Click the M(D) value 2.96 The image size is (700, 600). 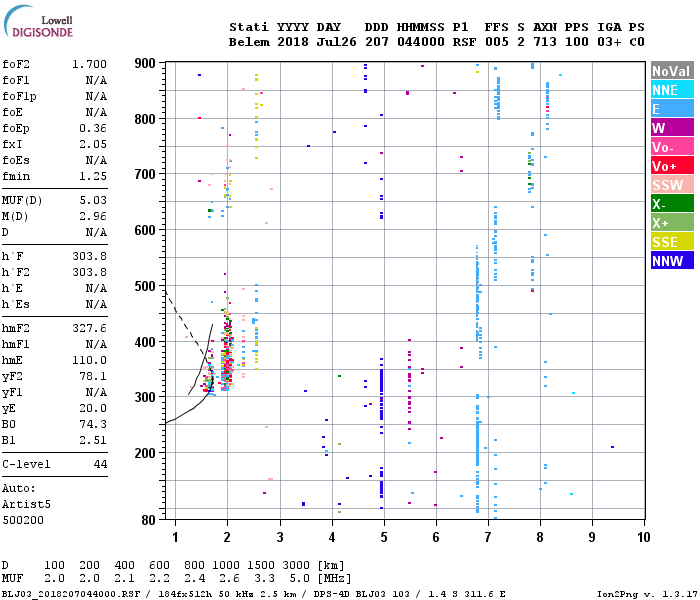click(x=93, y=217)
